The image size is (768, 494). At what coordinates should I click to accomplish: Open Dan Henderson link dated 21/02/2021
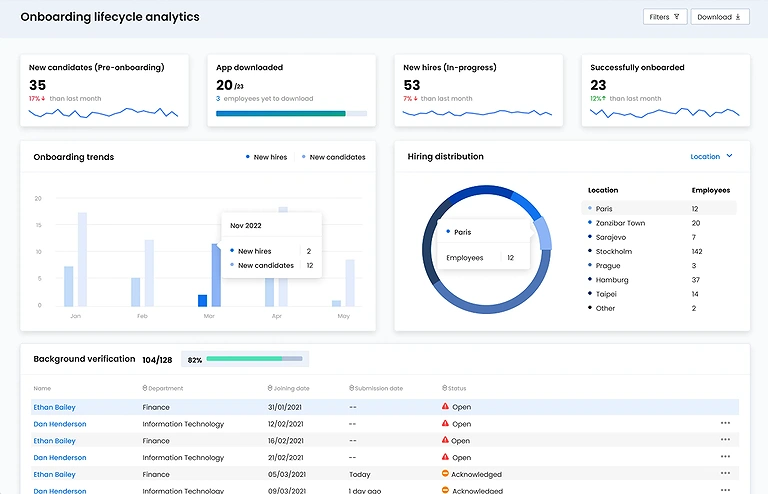60,457
